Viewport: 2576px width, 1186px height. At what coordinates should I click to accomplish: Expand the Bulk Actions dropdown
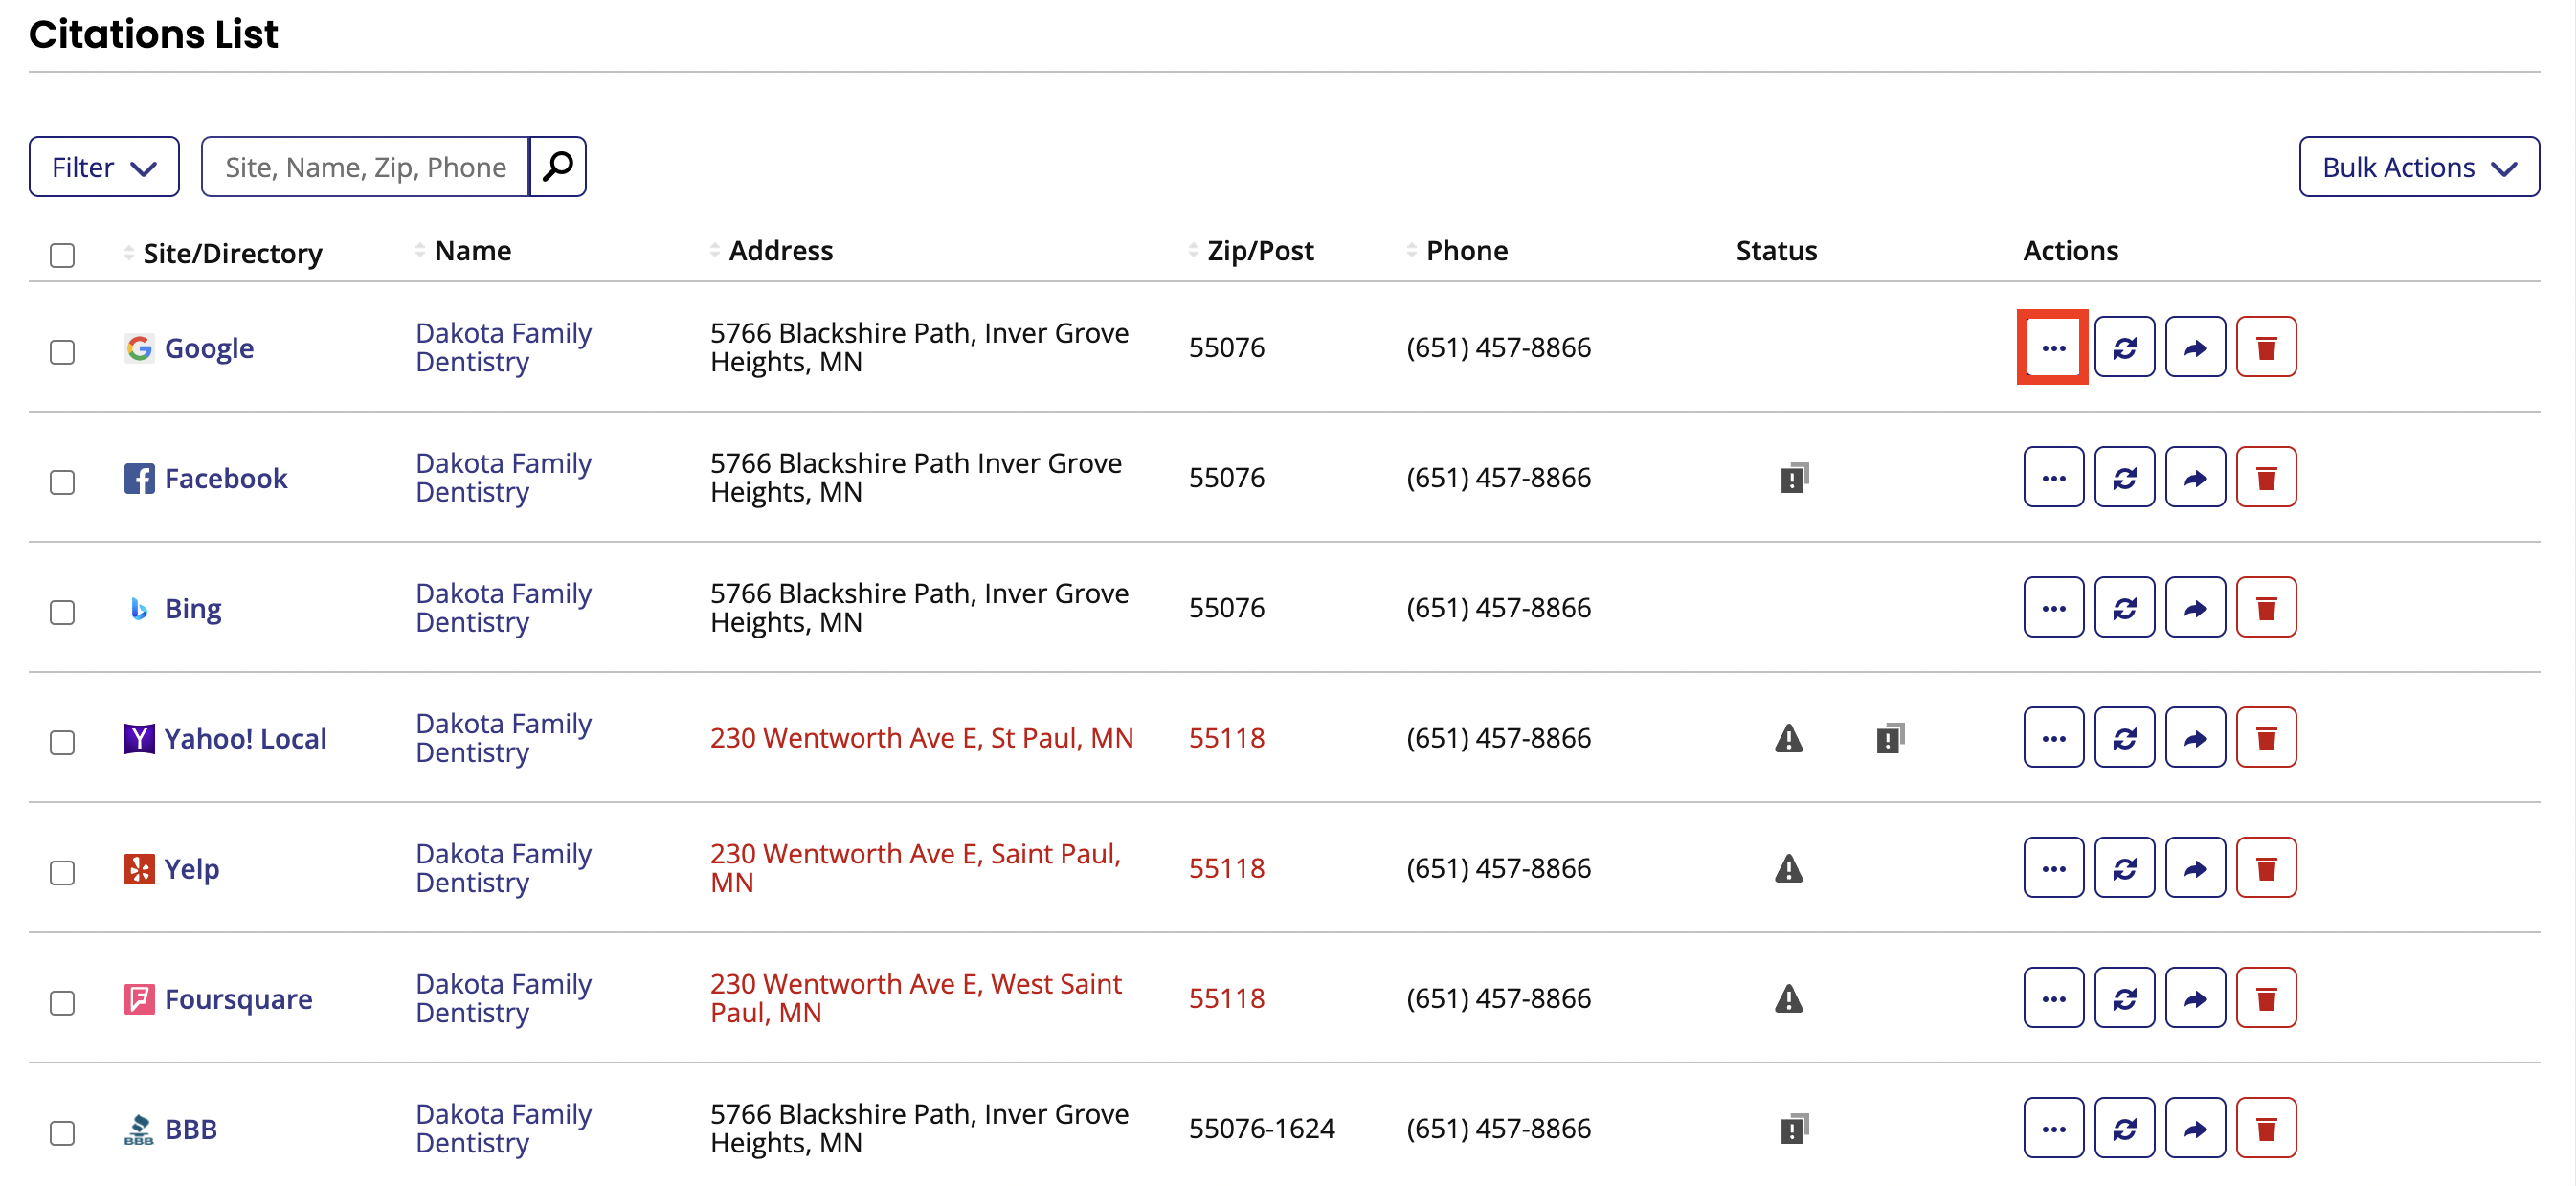coord(2418,166)
